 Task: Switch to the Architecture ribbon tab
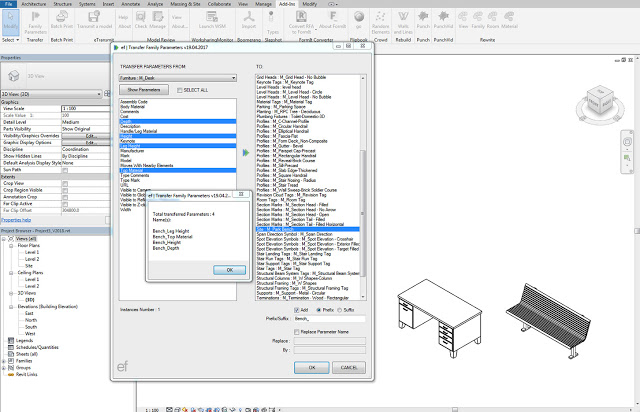click(x=33, y=4)
